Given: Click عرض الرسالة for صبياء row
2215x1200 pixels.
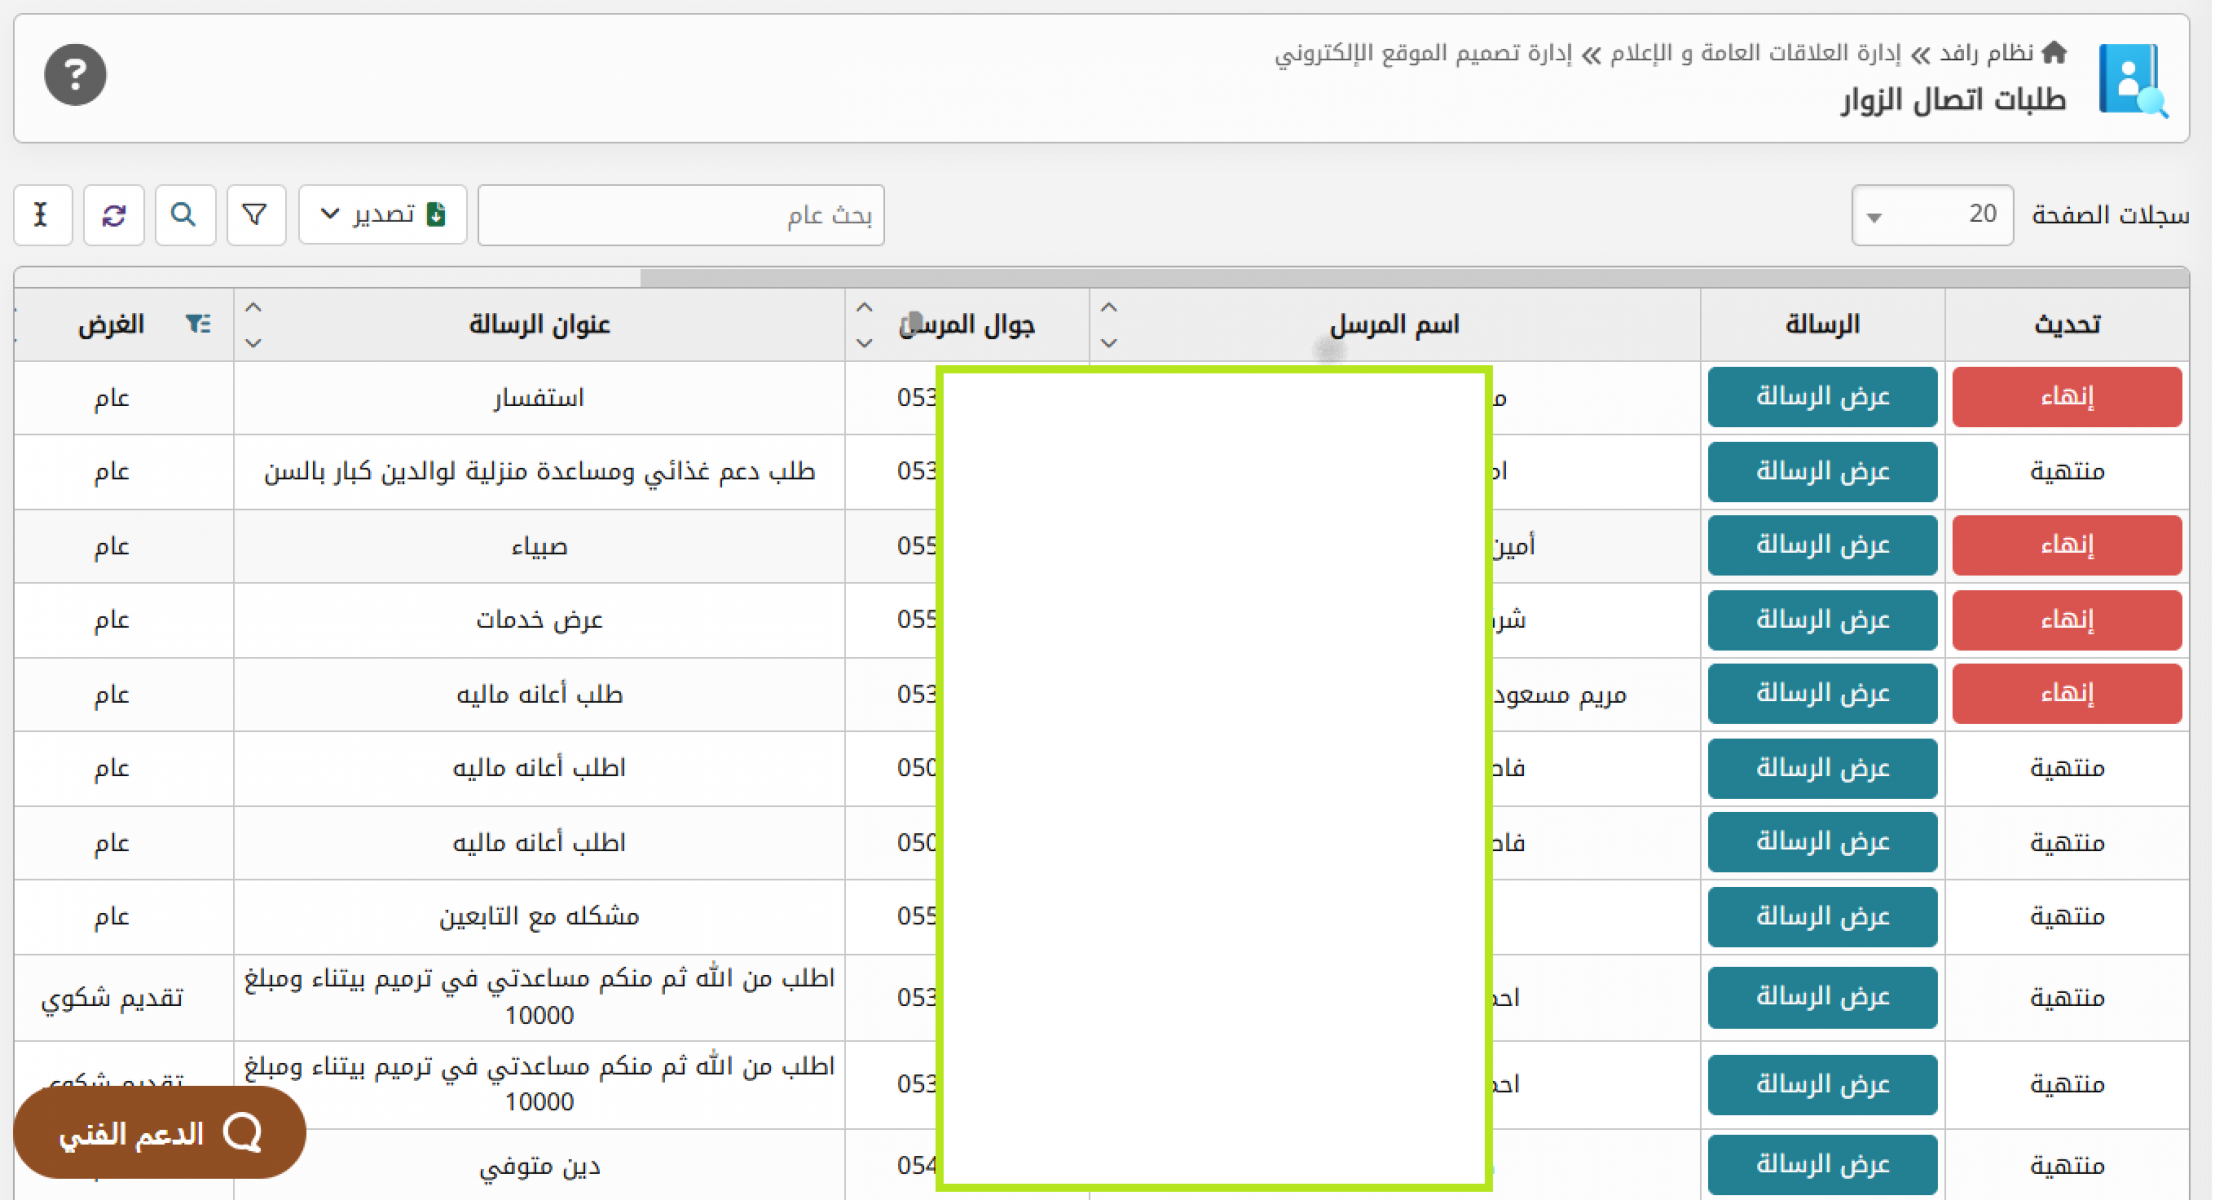Looking at the screenshot, I should pos(1822,545).
